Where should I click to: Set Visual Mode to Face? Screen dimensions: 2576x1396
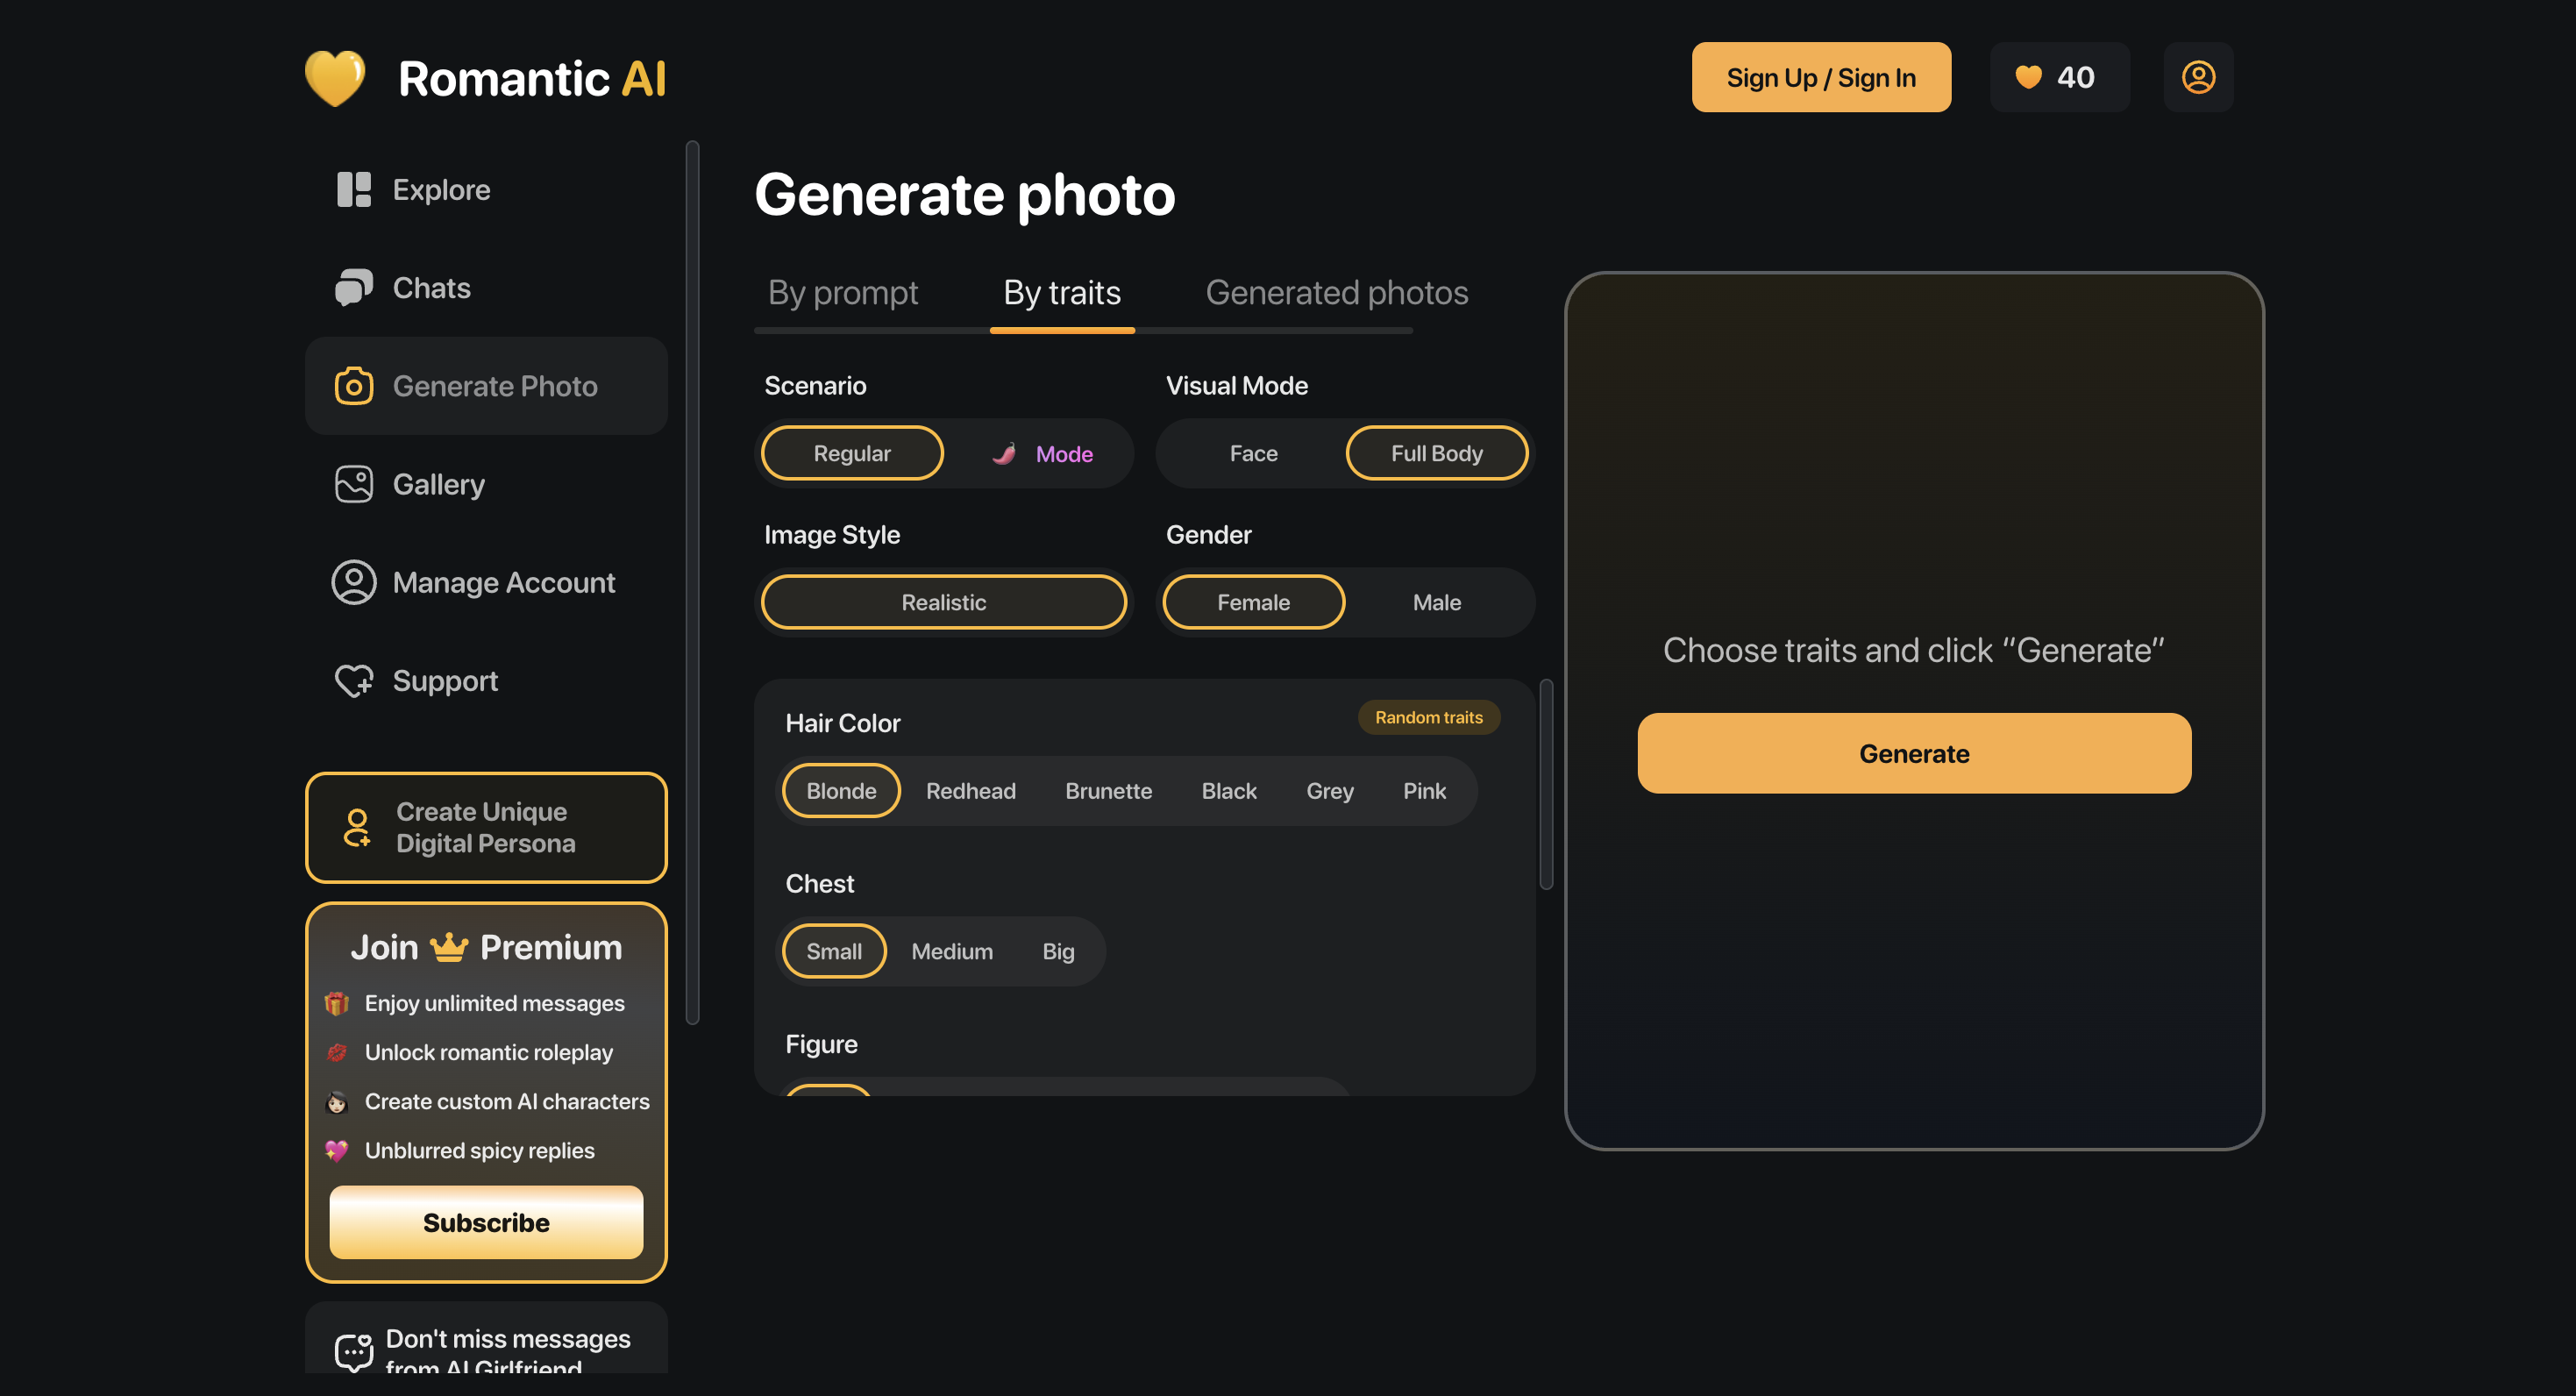[1252, 453]
